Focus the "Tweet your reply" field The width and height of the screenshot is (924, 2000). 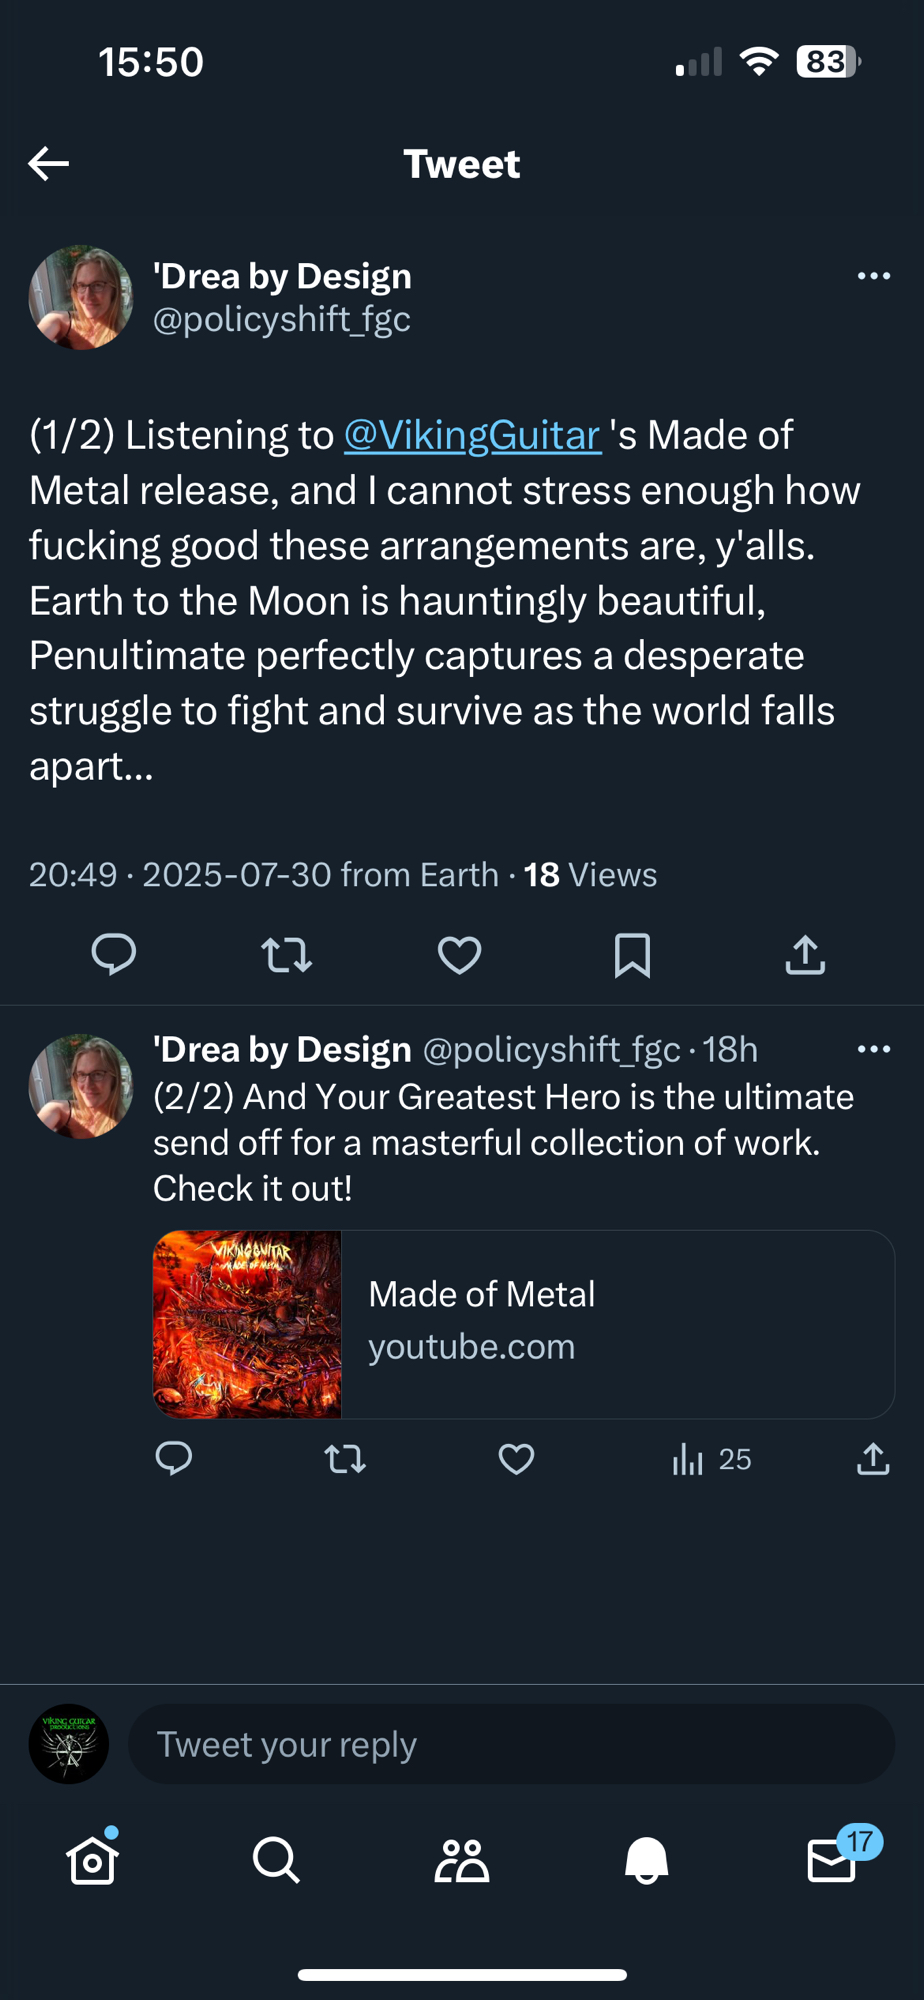pyautogui.click(x=510, y=1744)
